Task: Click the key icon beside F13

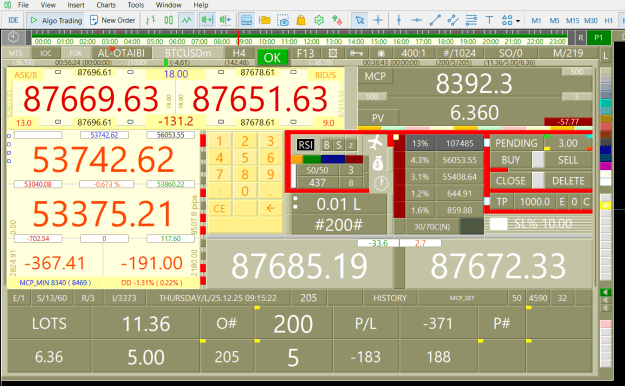Action: [x=356, y=53]
